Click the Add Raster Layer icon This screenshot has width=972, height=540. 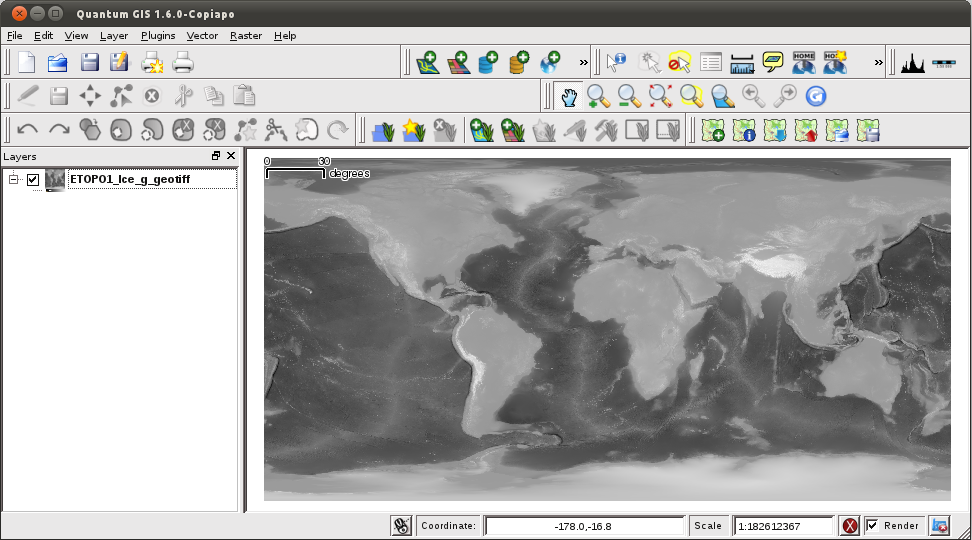click(x=459, y=63)
